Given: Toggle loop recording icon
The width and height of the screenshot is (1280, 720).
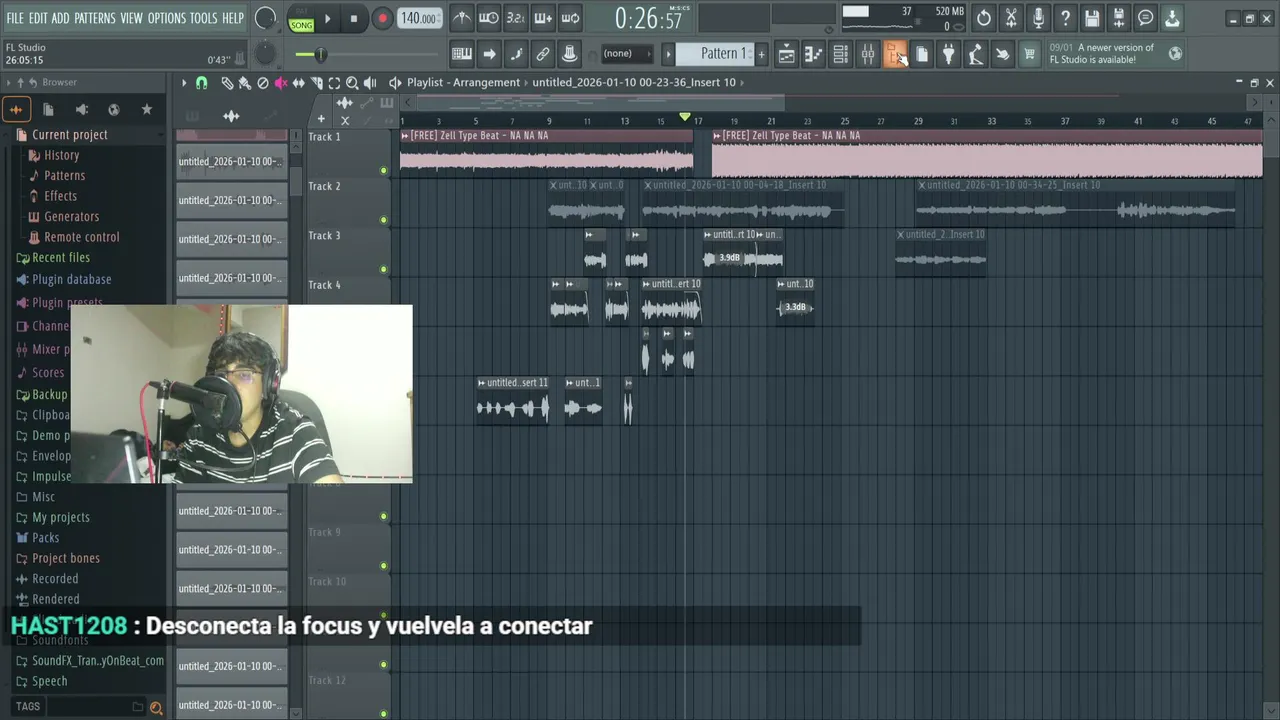Looking at the screenshot, I should coord(570,18).
